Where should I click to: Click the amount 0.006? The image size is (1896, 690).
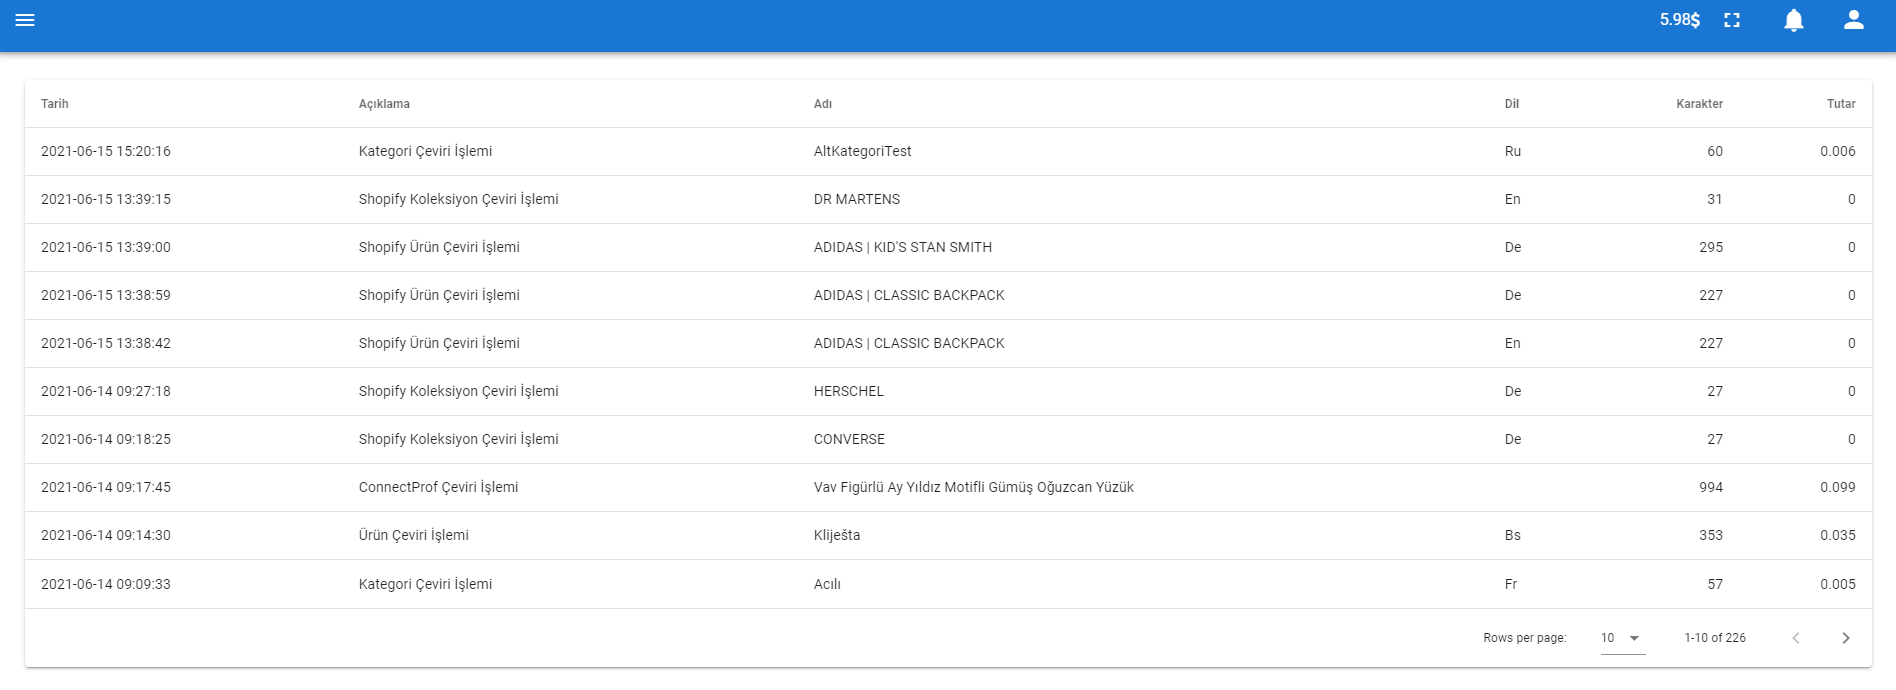(1838, 152)
